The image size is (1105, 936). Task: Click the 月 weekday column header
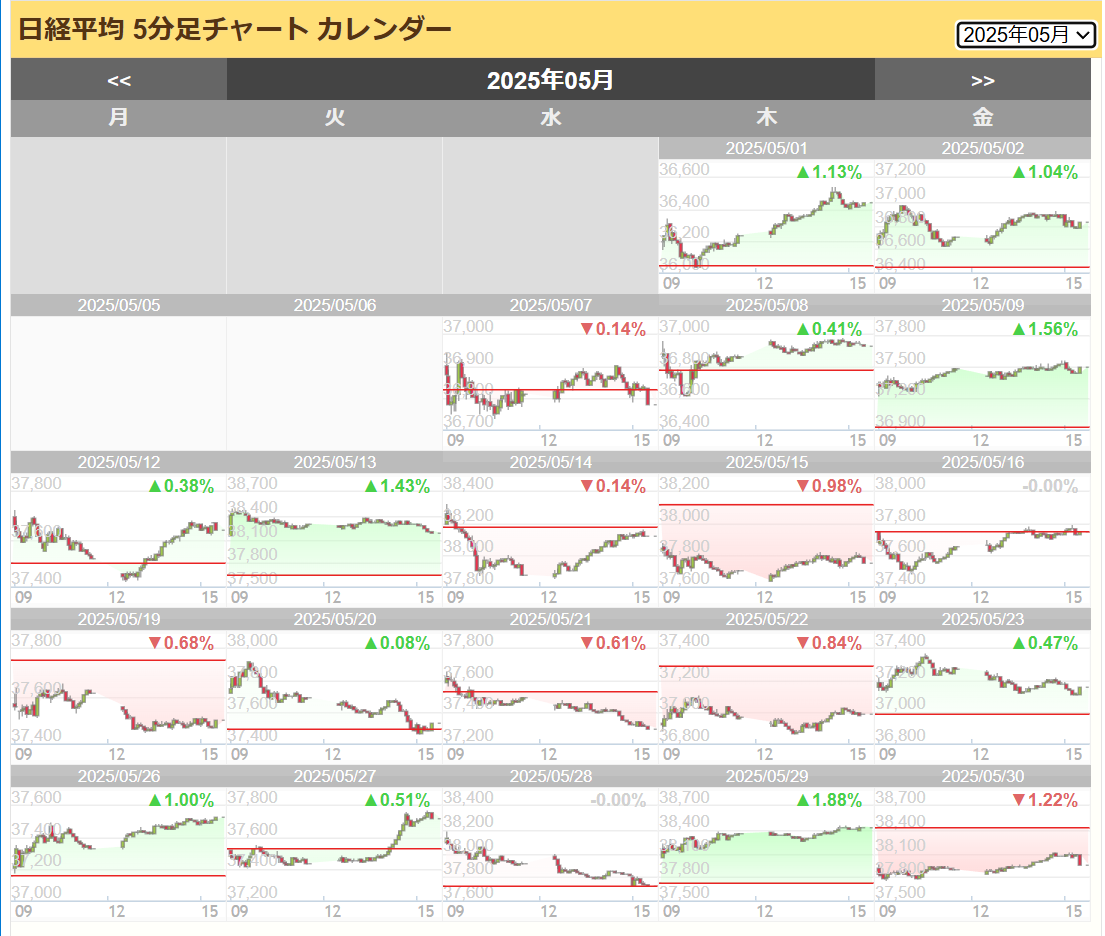[118, 118]
